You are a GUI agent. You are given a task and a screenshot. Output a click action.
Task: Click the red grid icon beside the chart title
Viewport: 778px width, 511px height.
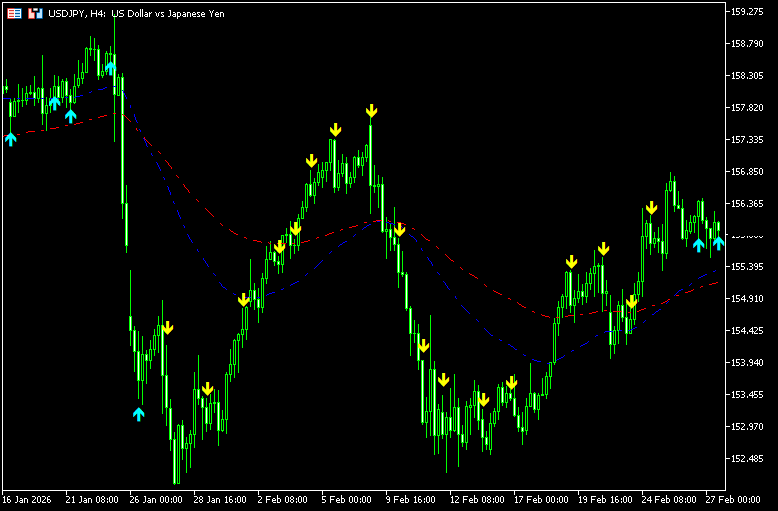pyautogui.click(x=14, y=13)
